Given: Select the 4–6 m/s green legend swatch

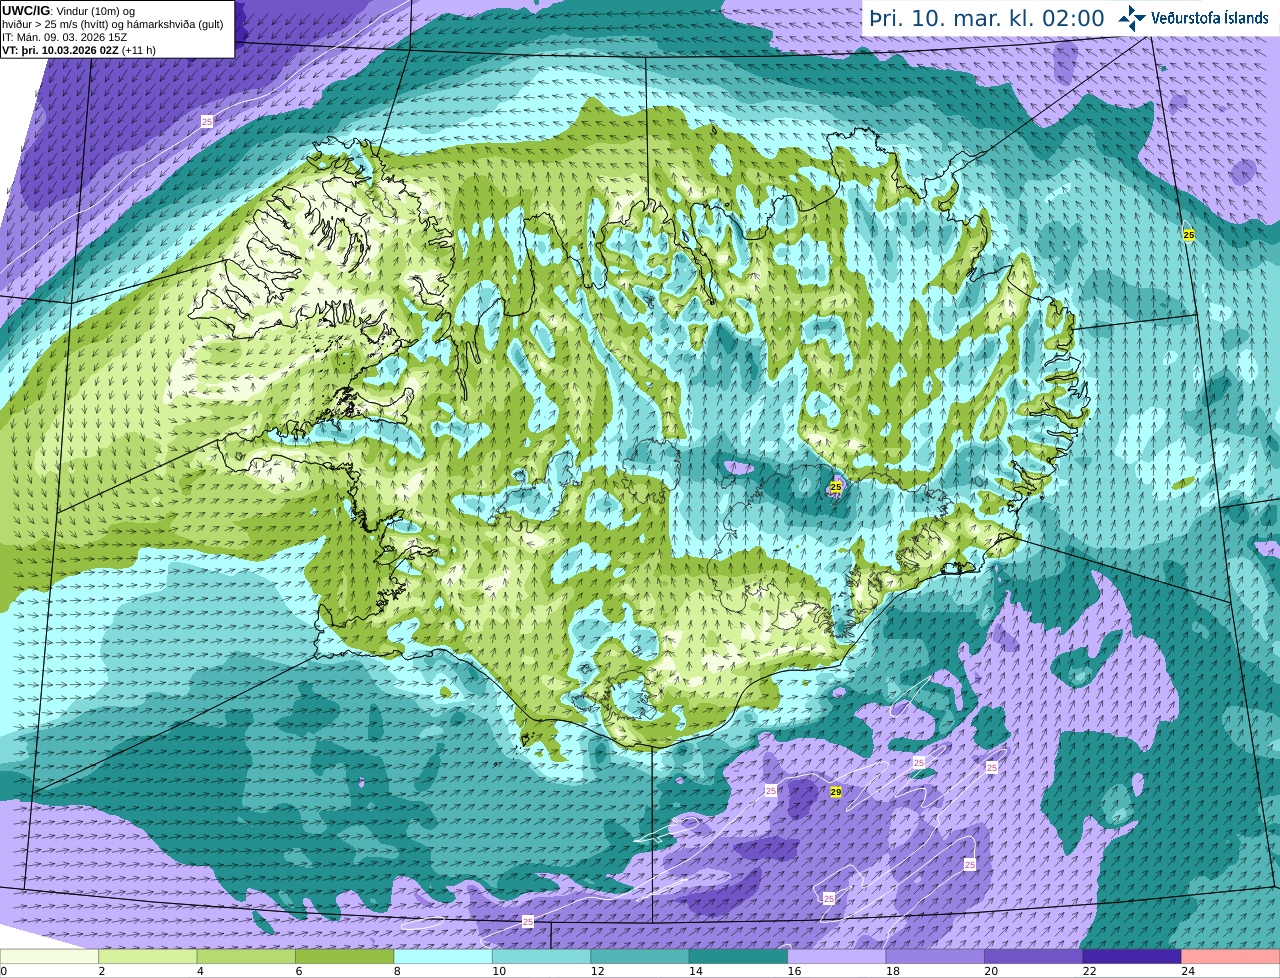Looking at the screenshot, I should [246, 956].
